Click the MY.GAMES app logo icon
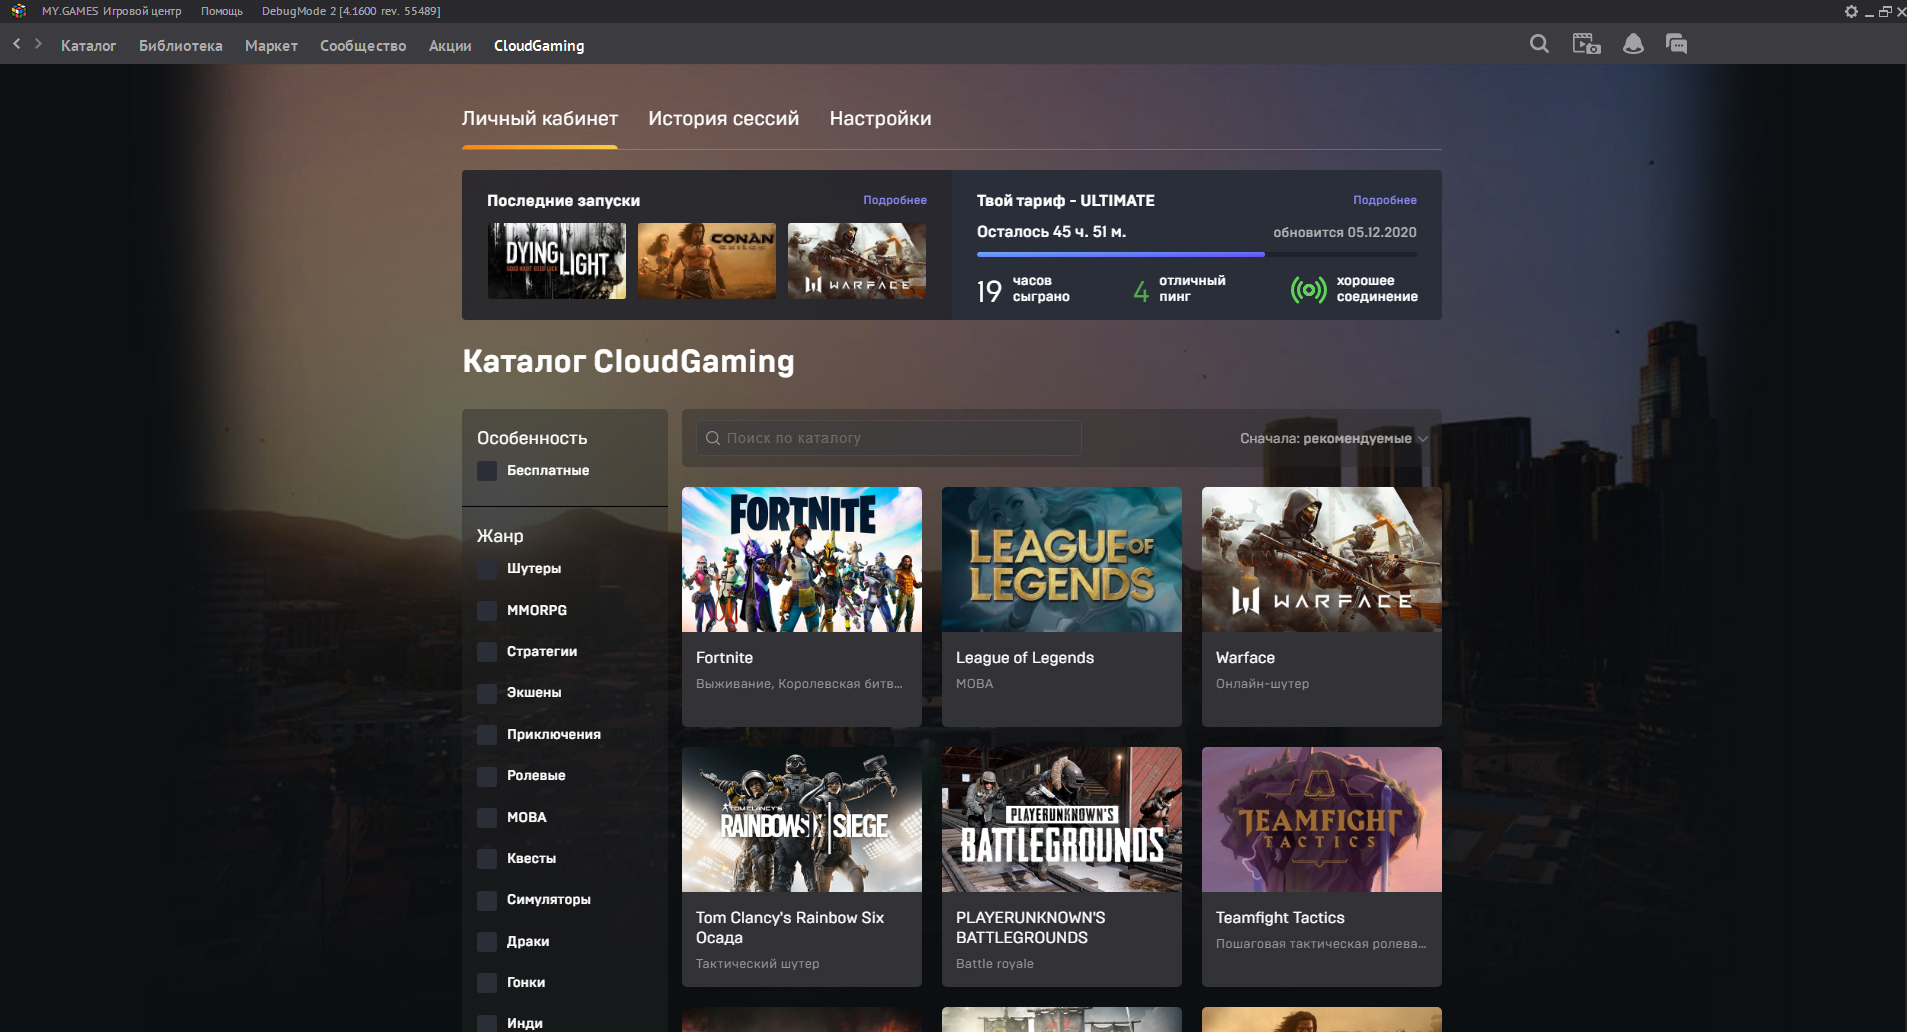Viewport: 1907px width, 1032px height. (x=18, y=11)
